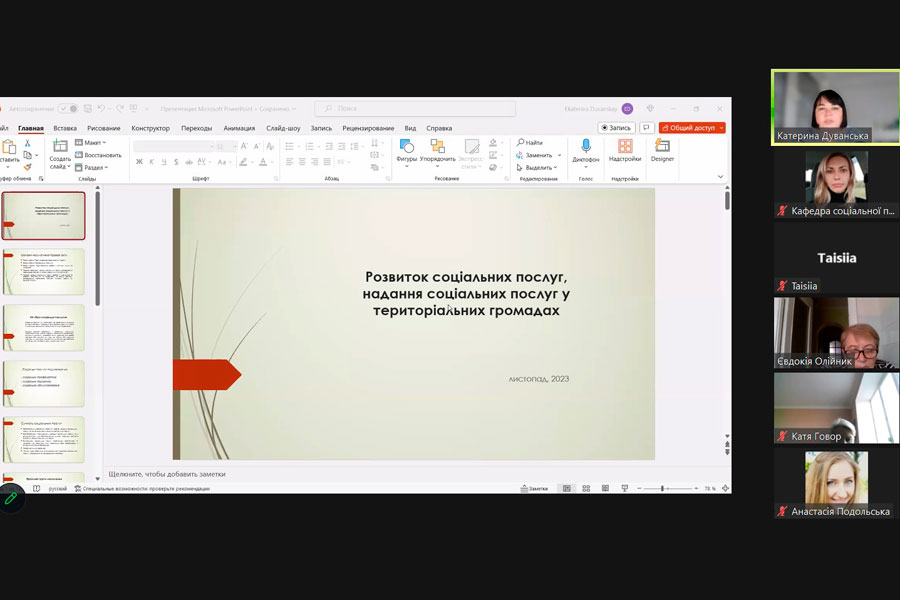This screenshot has height=600, width=900.
Task: Click Создать слайд new slide icon
Action: pyautogui.click(x=60, y=147)
